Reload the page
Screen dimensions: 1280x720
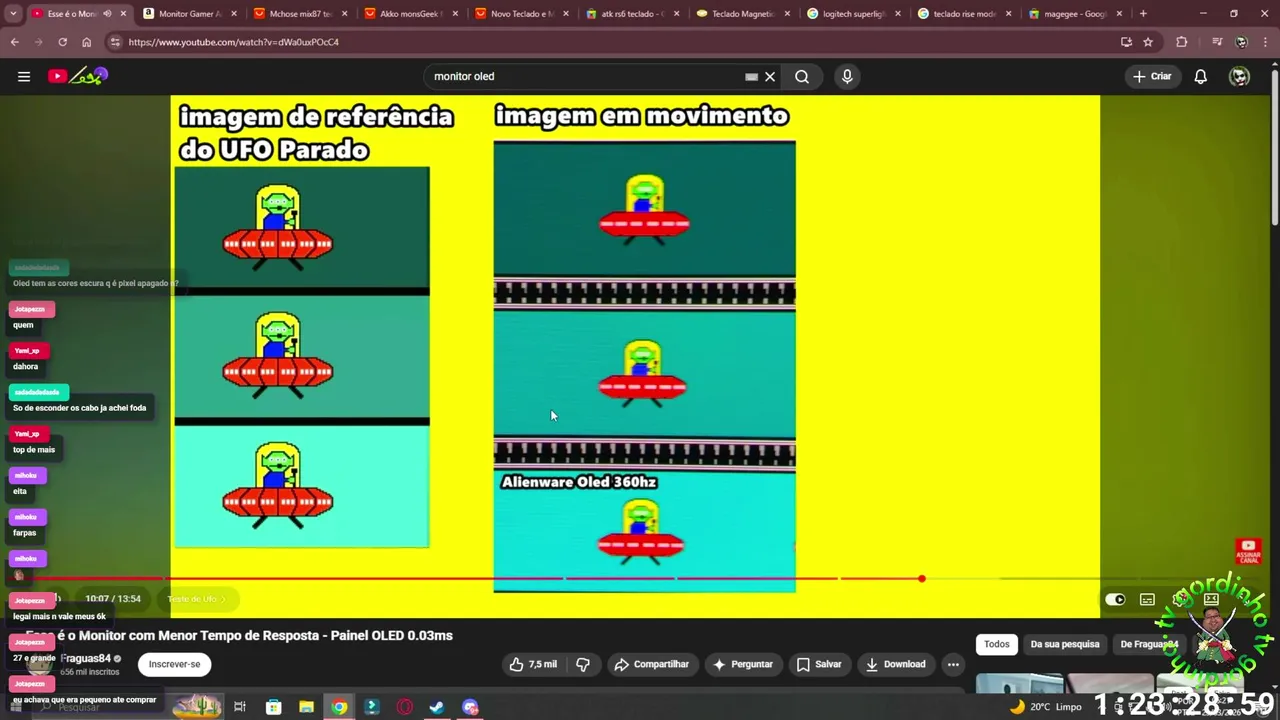62,42
